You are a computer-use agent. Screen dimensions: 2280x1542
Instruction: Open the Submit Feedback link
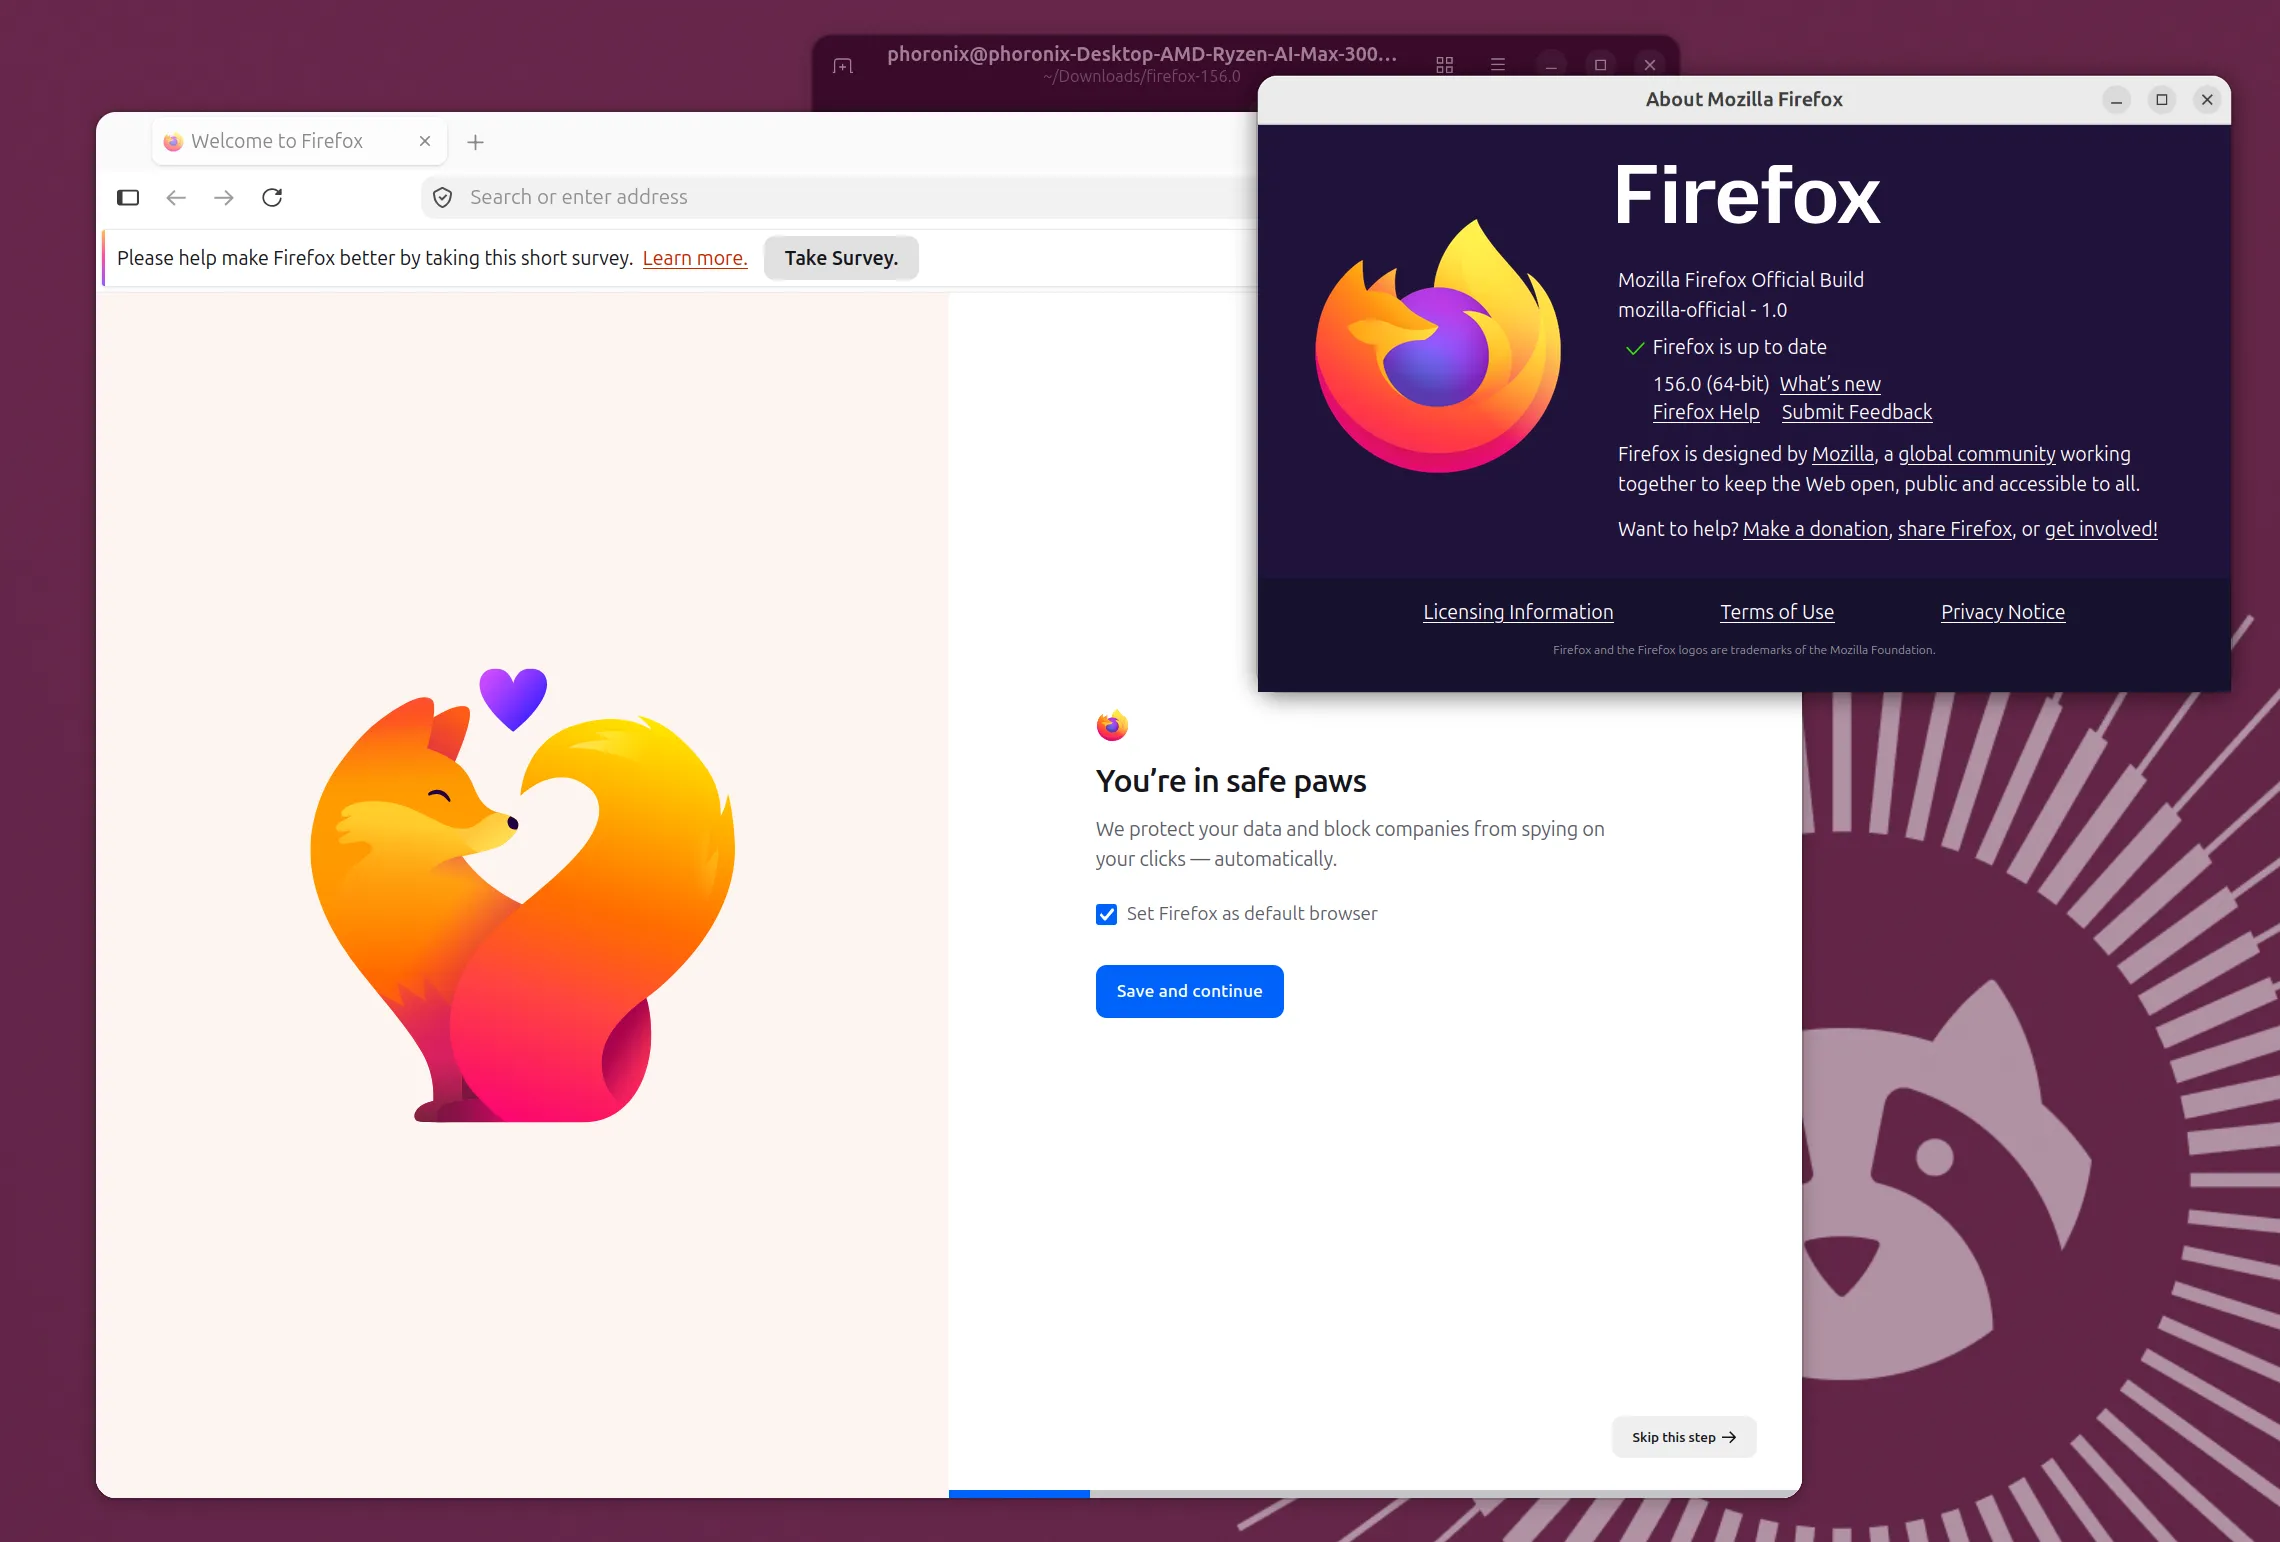pyautogui.click(x=1856, y=412)
